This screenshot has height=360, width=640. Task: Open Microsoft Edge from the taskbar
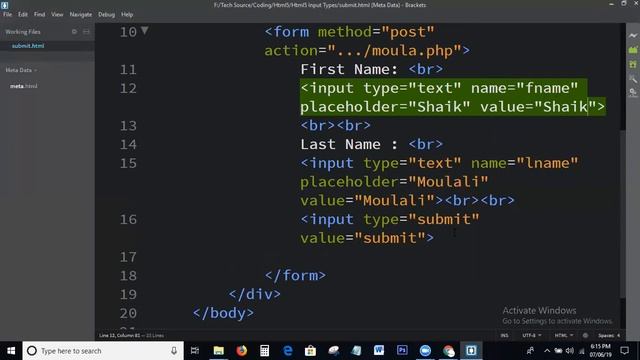(x=287, y=351)
